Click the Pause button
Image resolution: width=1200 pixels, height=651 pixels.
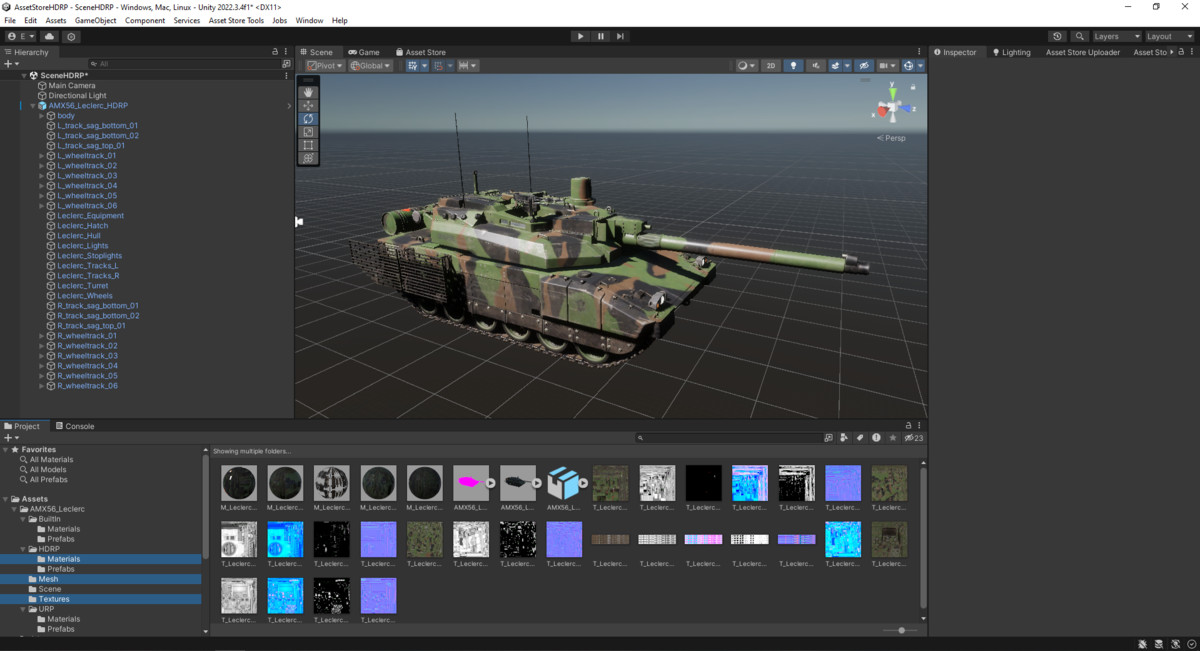601,36
